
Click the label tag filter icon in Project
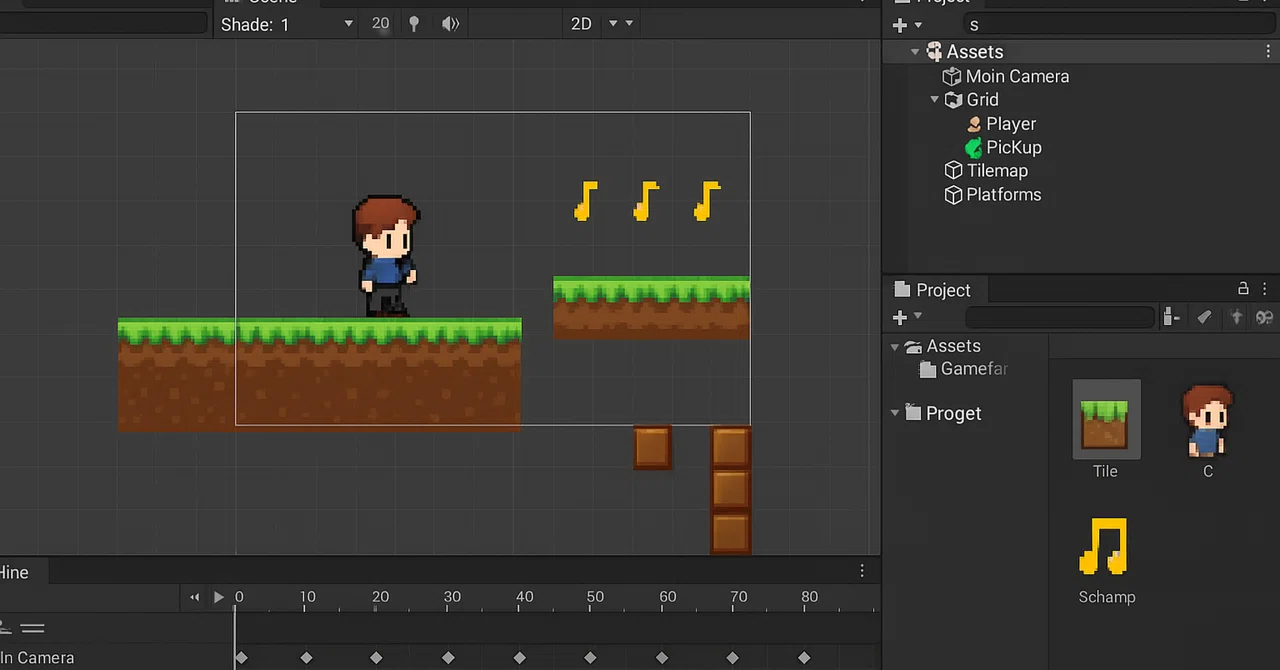pos(1204,317)
